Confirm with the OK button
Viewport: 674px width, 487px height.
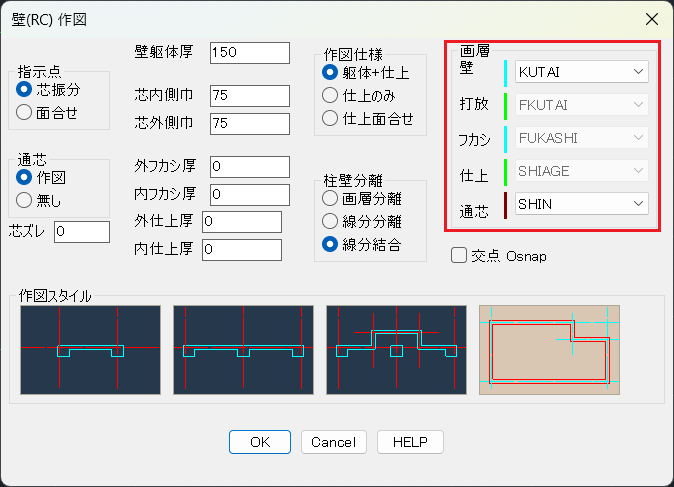pos(260,442)
